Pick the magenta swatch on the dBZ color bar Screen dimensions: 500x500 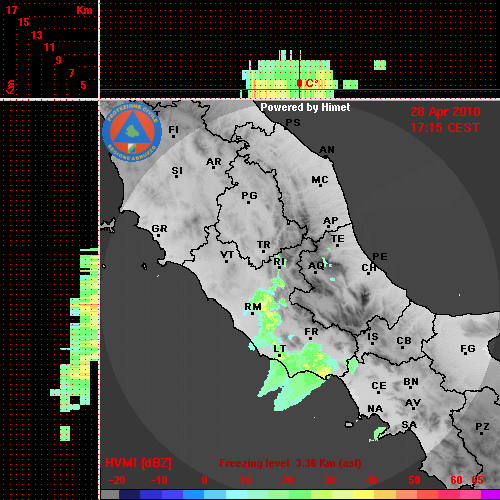pos(490,495)
